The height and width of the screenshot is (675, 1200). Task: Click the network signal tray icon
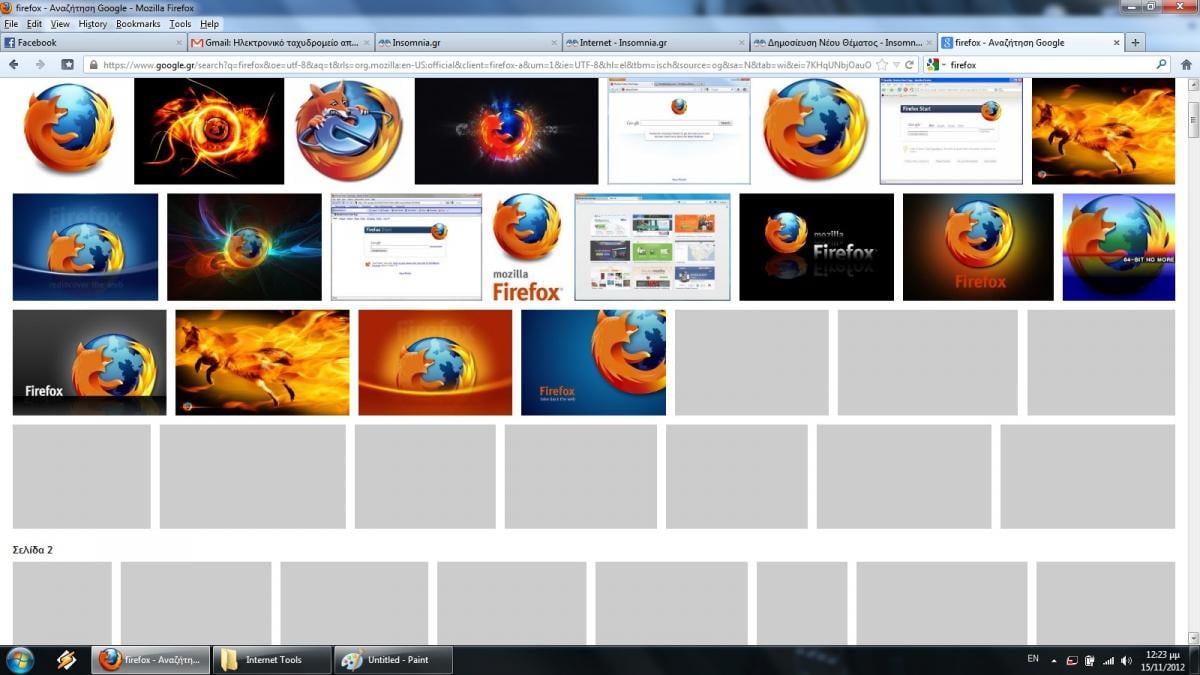click(x=1108, y=661)
